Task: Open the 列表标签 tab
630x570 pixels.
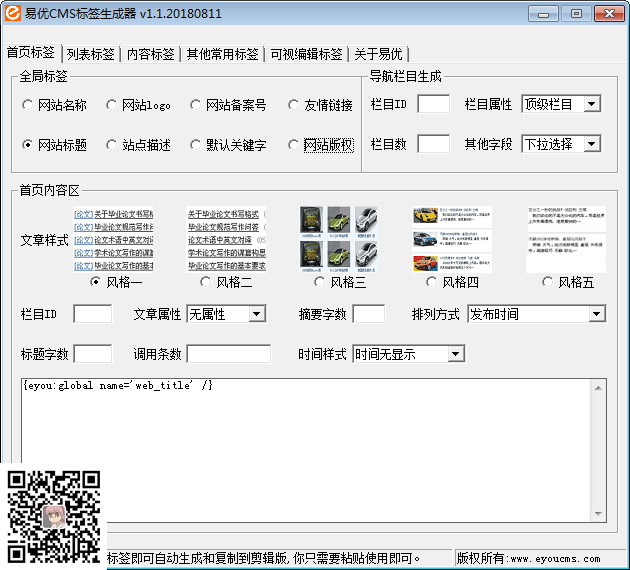Action: point(91,54)
